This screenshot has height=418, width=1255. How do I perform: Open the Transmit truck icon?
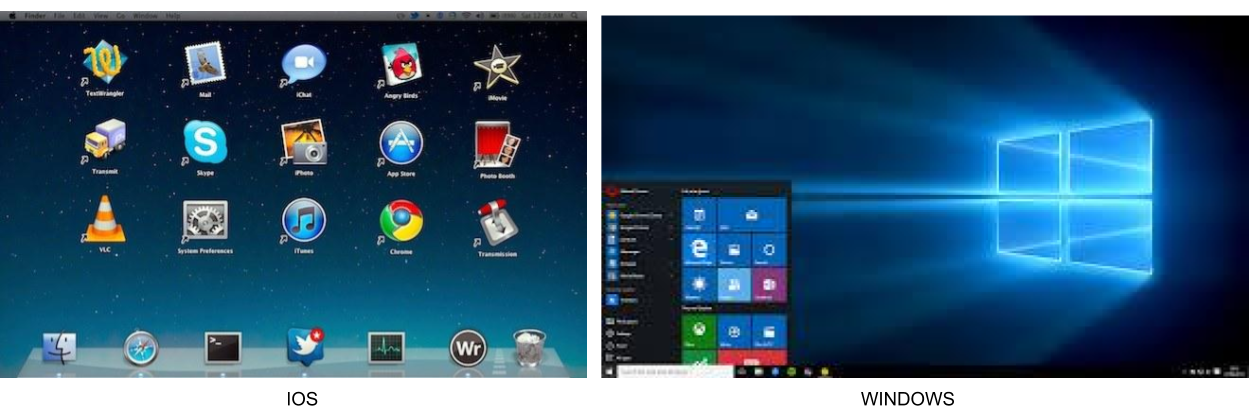[x=106, y=141]
